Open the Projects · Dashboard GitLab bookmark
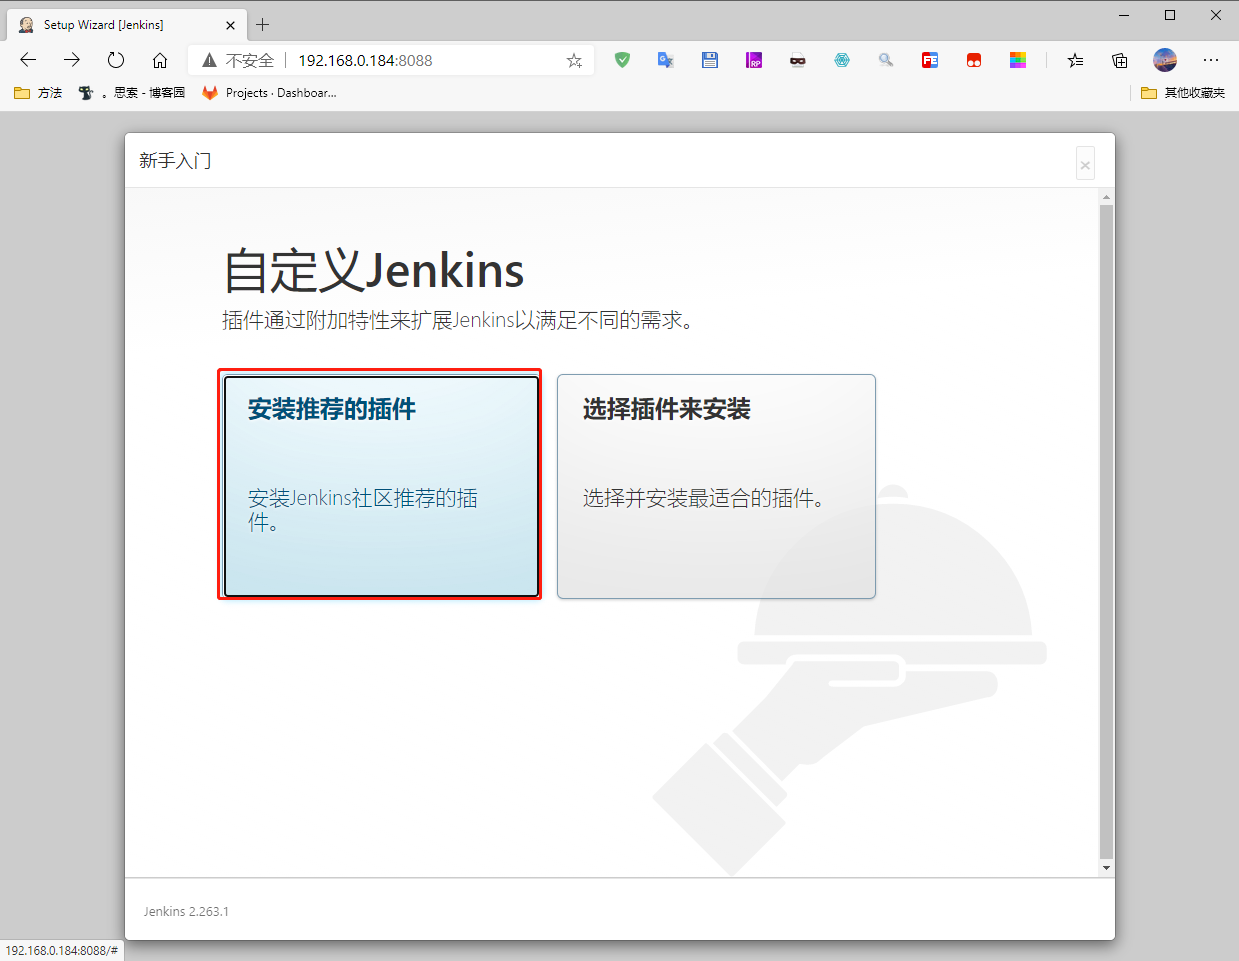This screenshot has width=1239, height=961. 269,93
